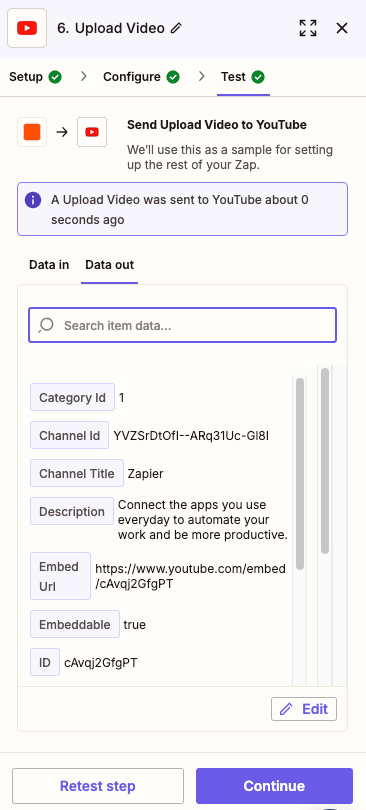
Task: Expand panel with the fullscreen arrows icon
Action: [x=308, y=28]
